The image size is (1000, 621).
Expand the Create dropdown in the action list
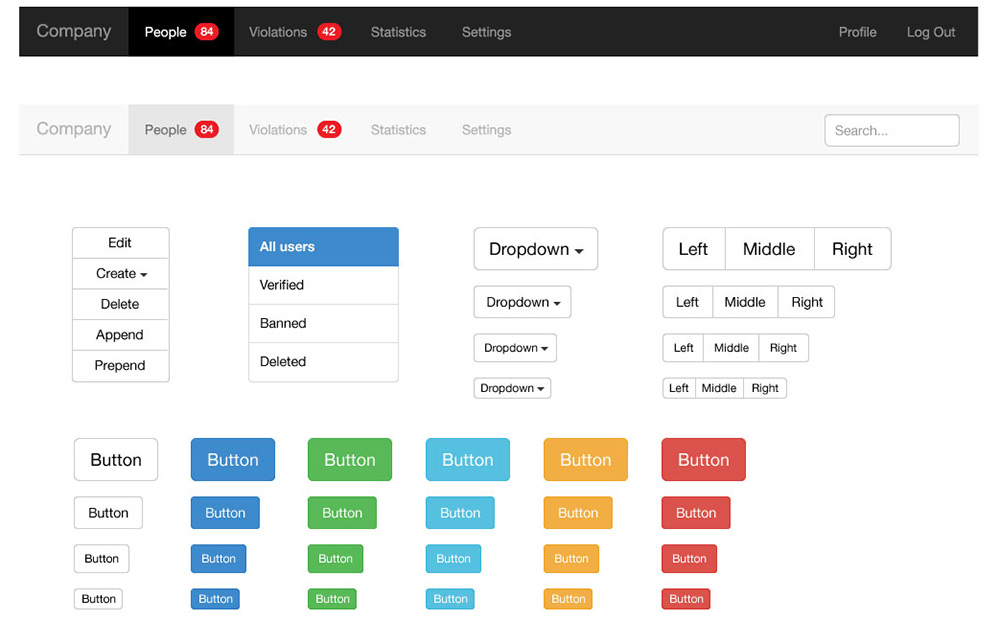pos(120,273)
